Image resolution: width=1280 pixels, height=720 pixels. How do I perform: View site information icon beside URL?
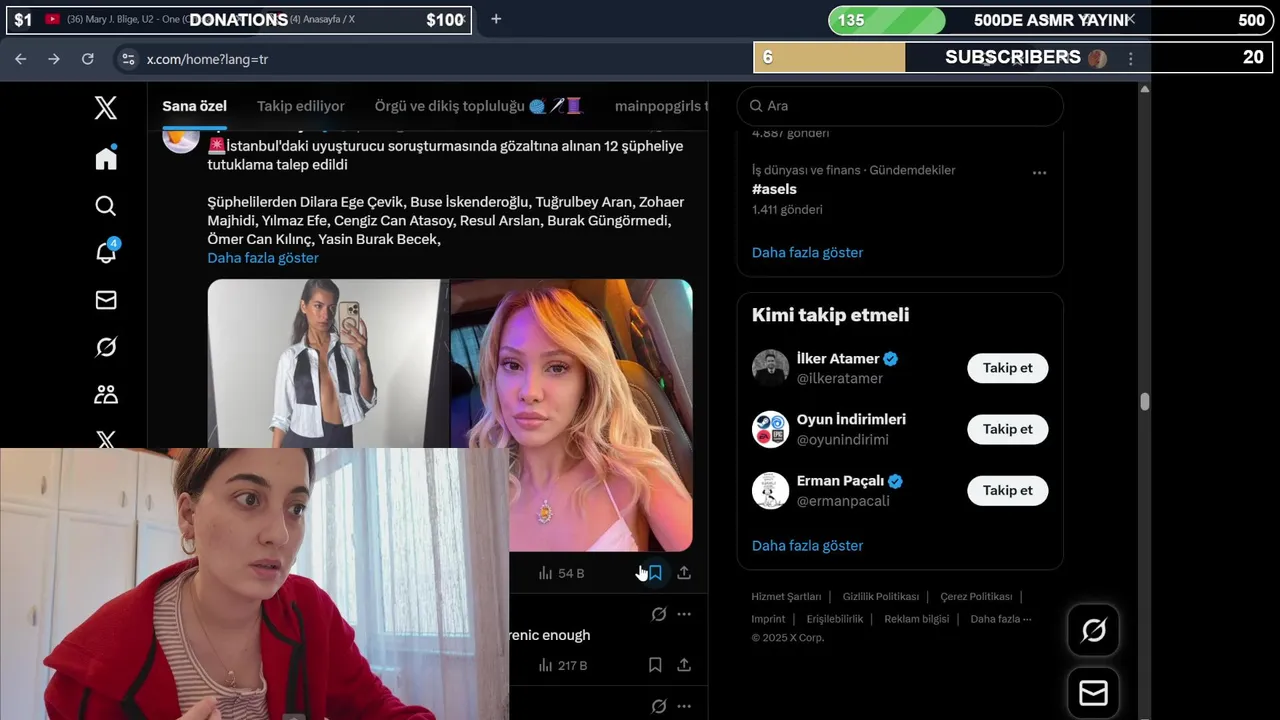pos(128,59)
